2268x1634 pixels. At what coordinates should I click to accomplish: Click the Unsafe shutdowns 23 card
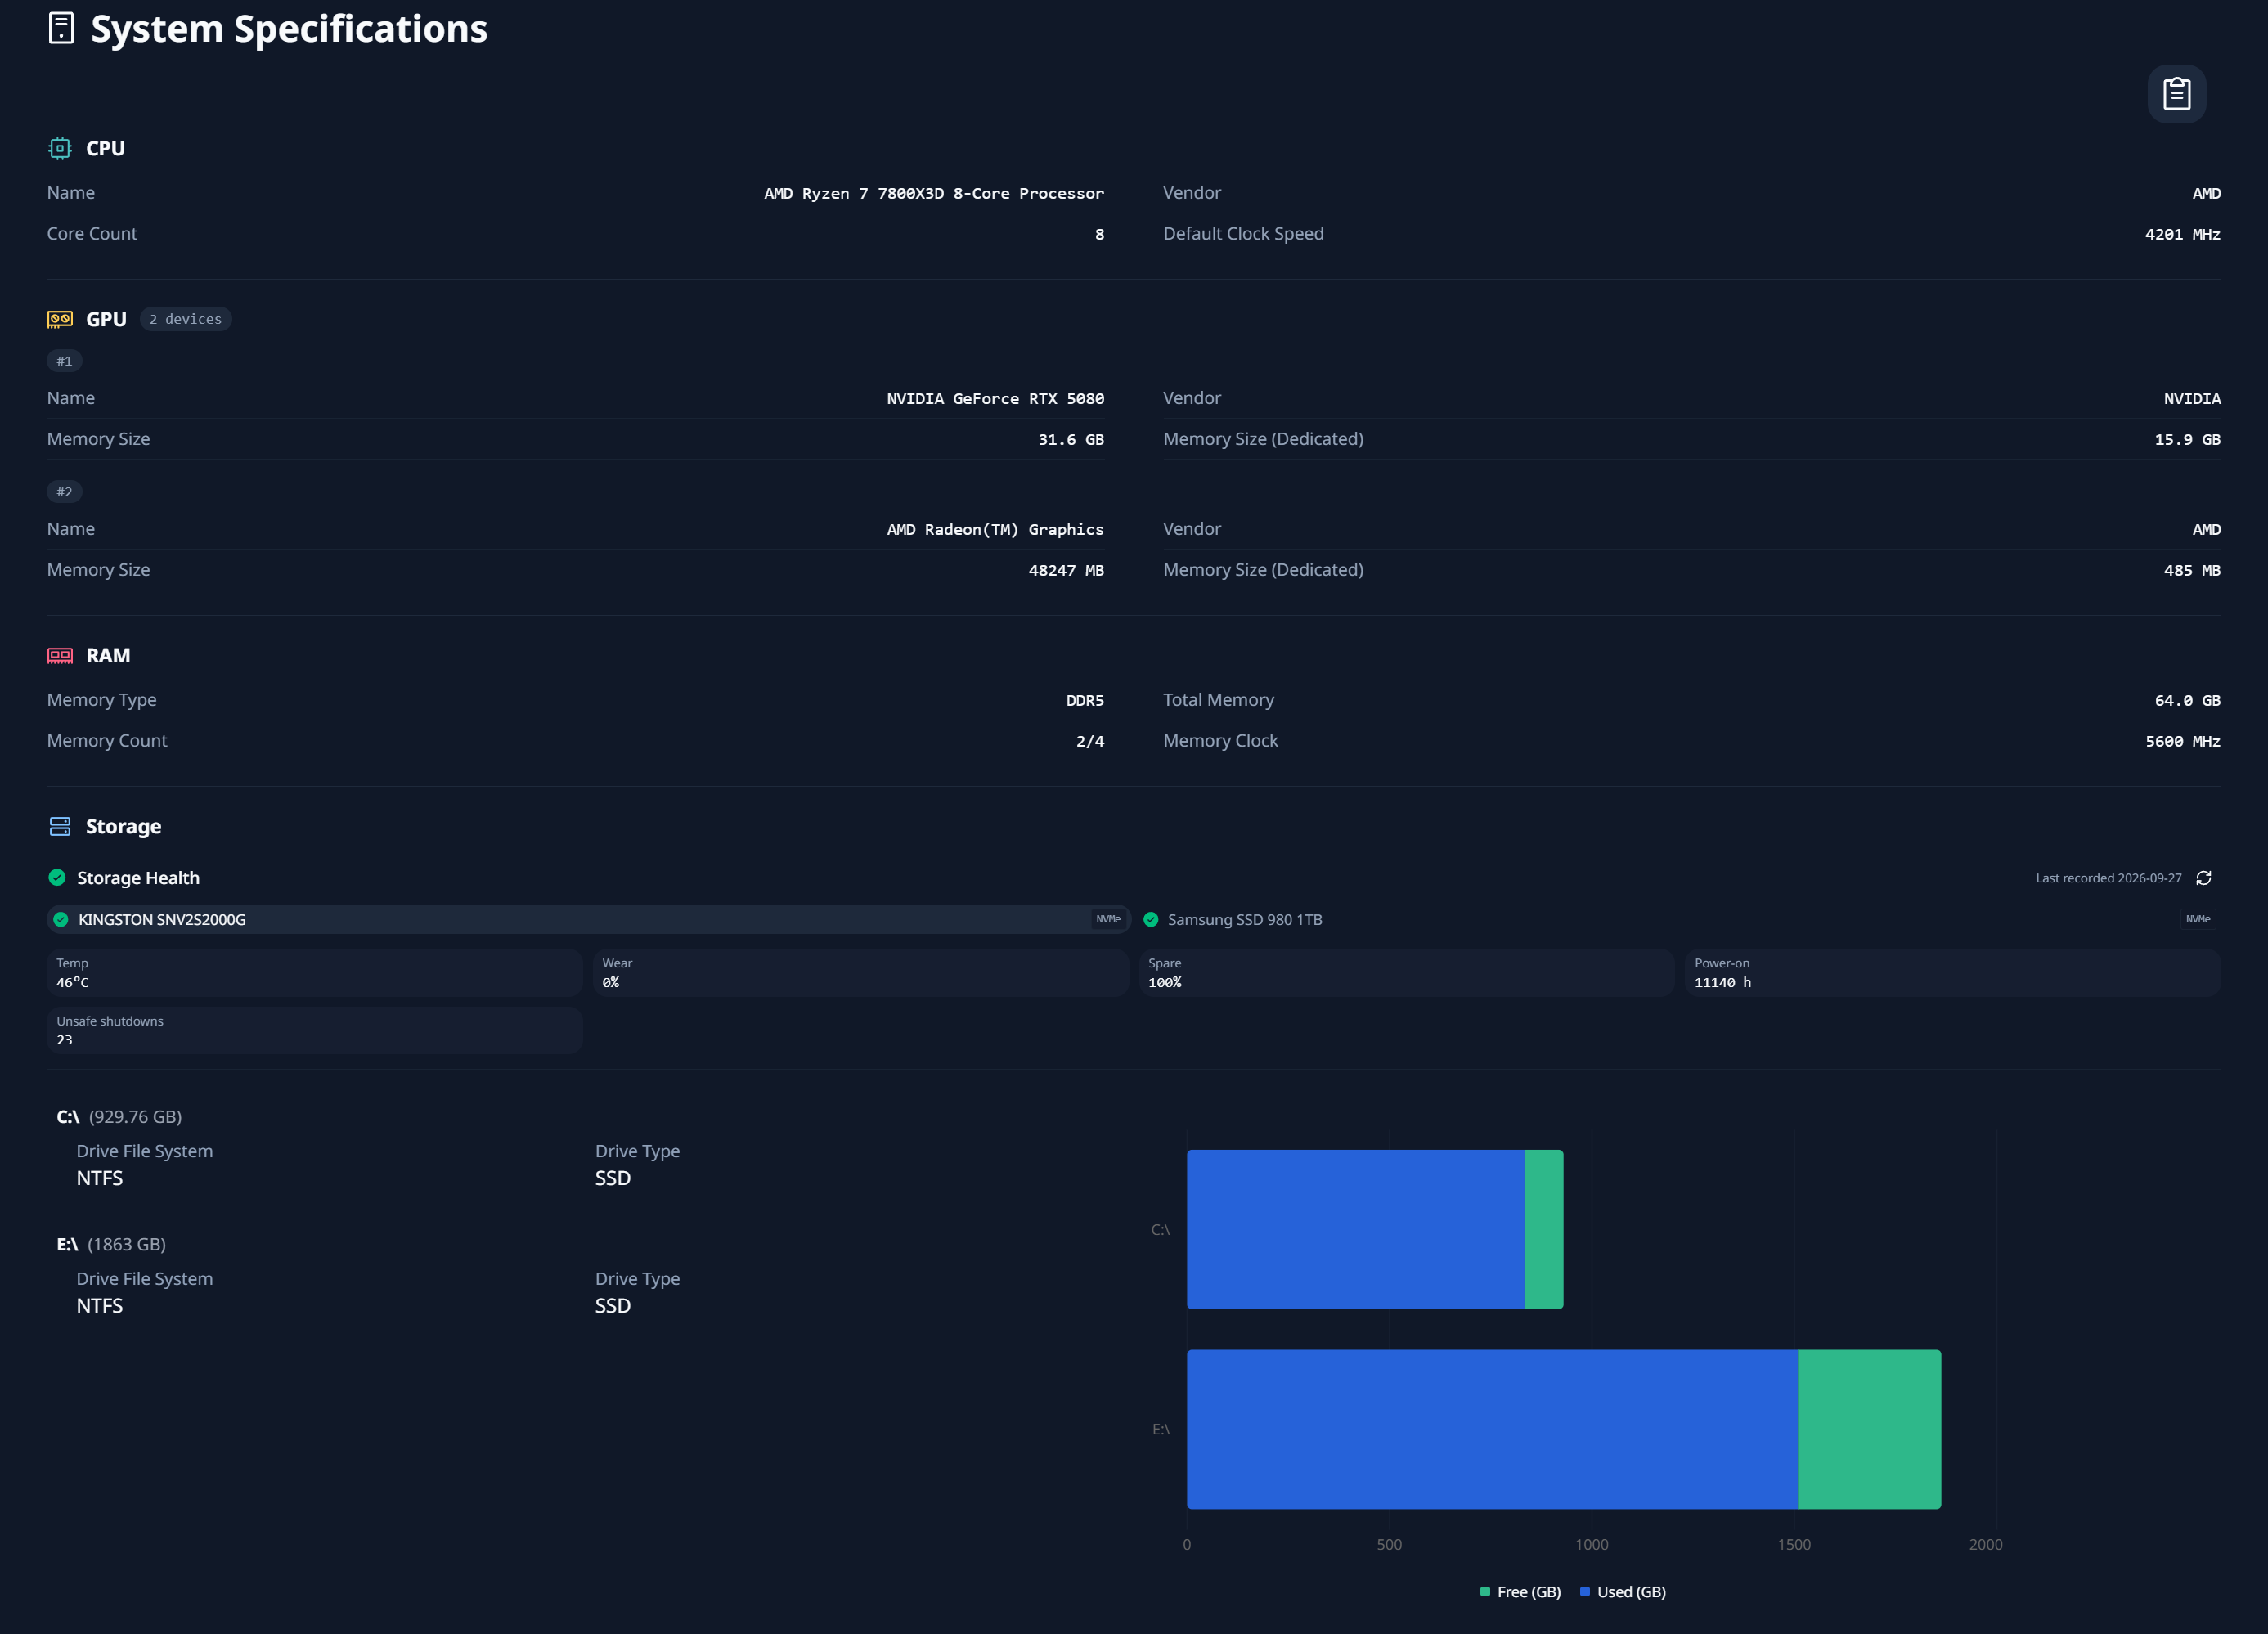(314, 1031)
